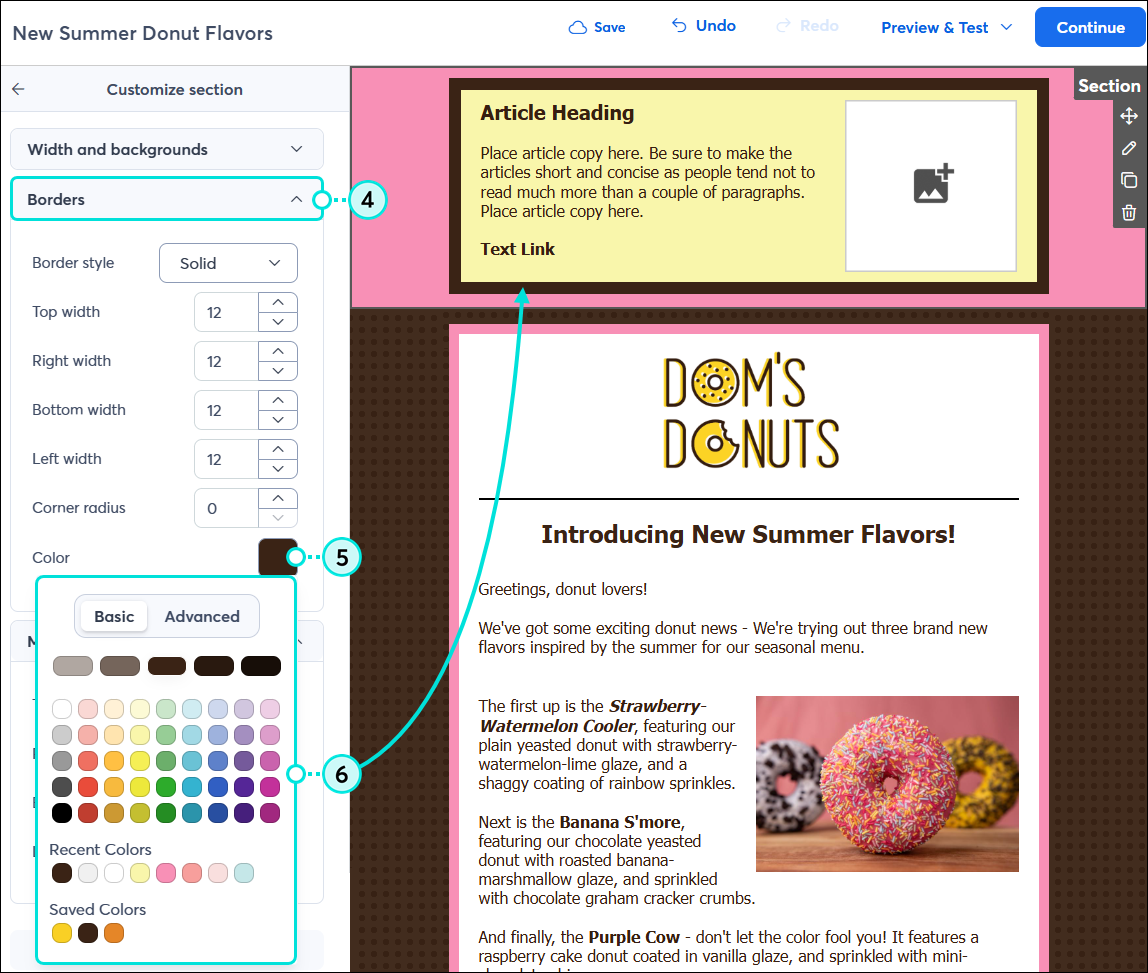Open the border Color swatch

point(277,557)
